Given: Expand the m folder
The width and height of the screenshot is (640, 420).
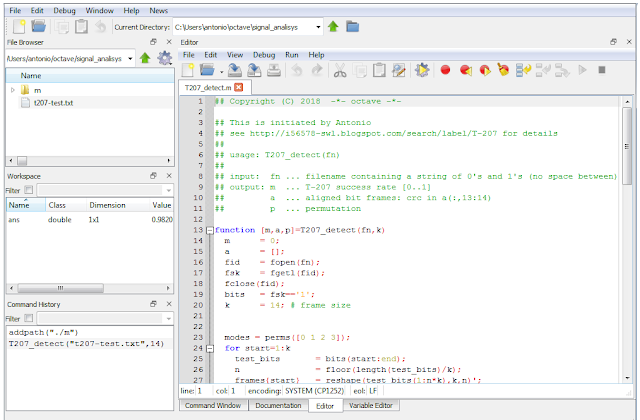Looking at the screenshot, I should coord(13,90).
